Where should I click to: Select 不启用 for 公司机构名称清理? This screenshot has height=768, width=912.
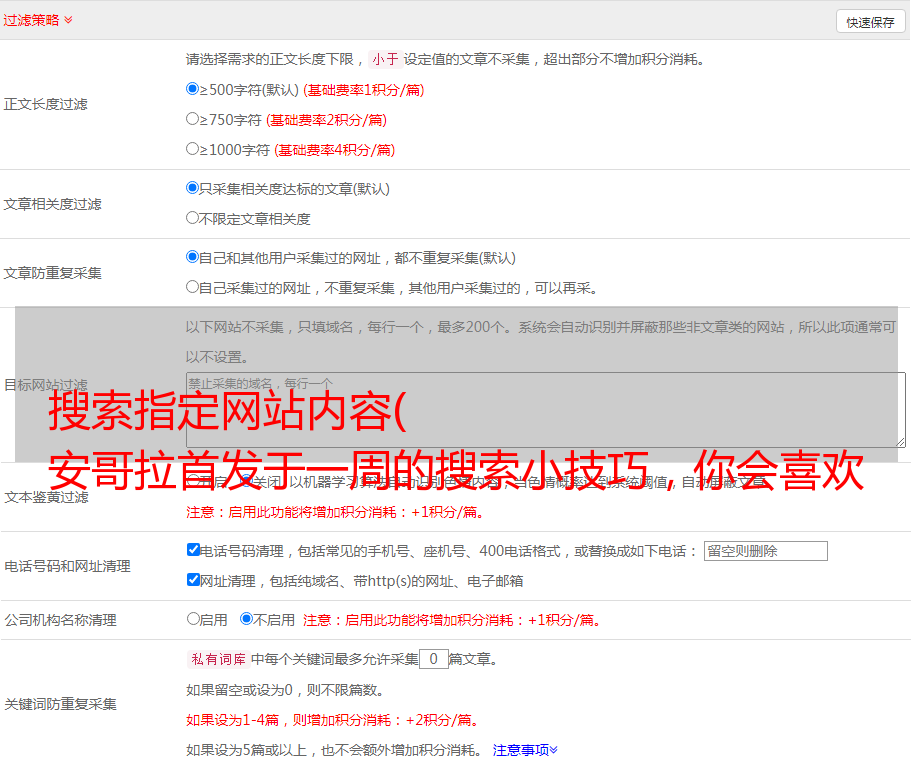point(247,619)
